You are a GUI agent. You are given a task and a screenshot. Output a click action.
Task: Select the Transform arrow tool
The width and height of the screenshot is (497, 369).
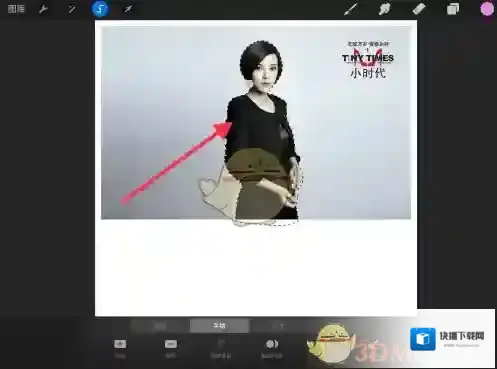pos(128,9)
